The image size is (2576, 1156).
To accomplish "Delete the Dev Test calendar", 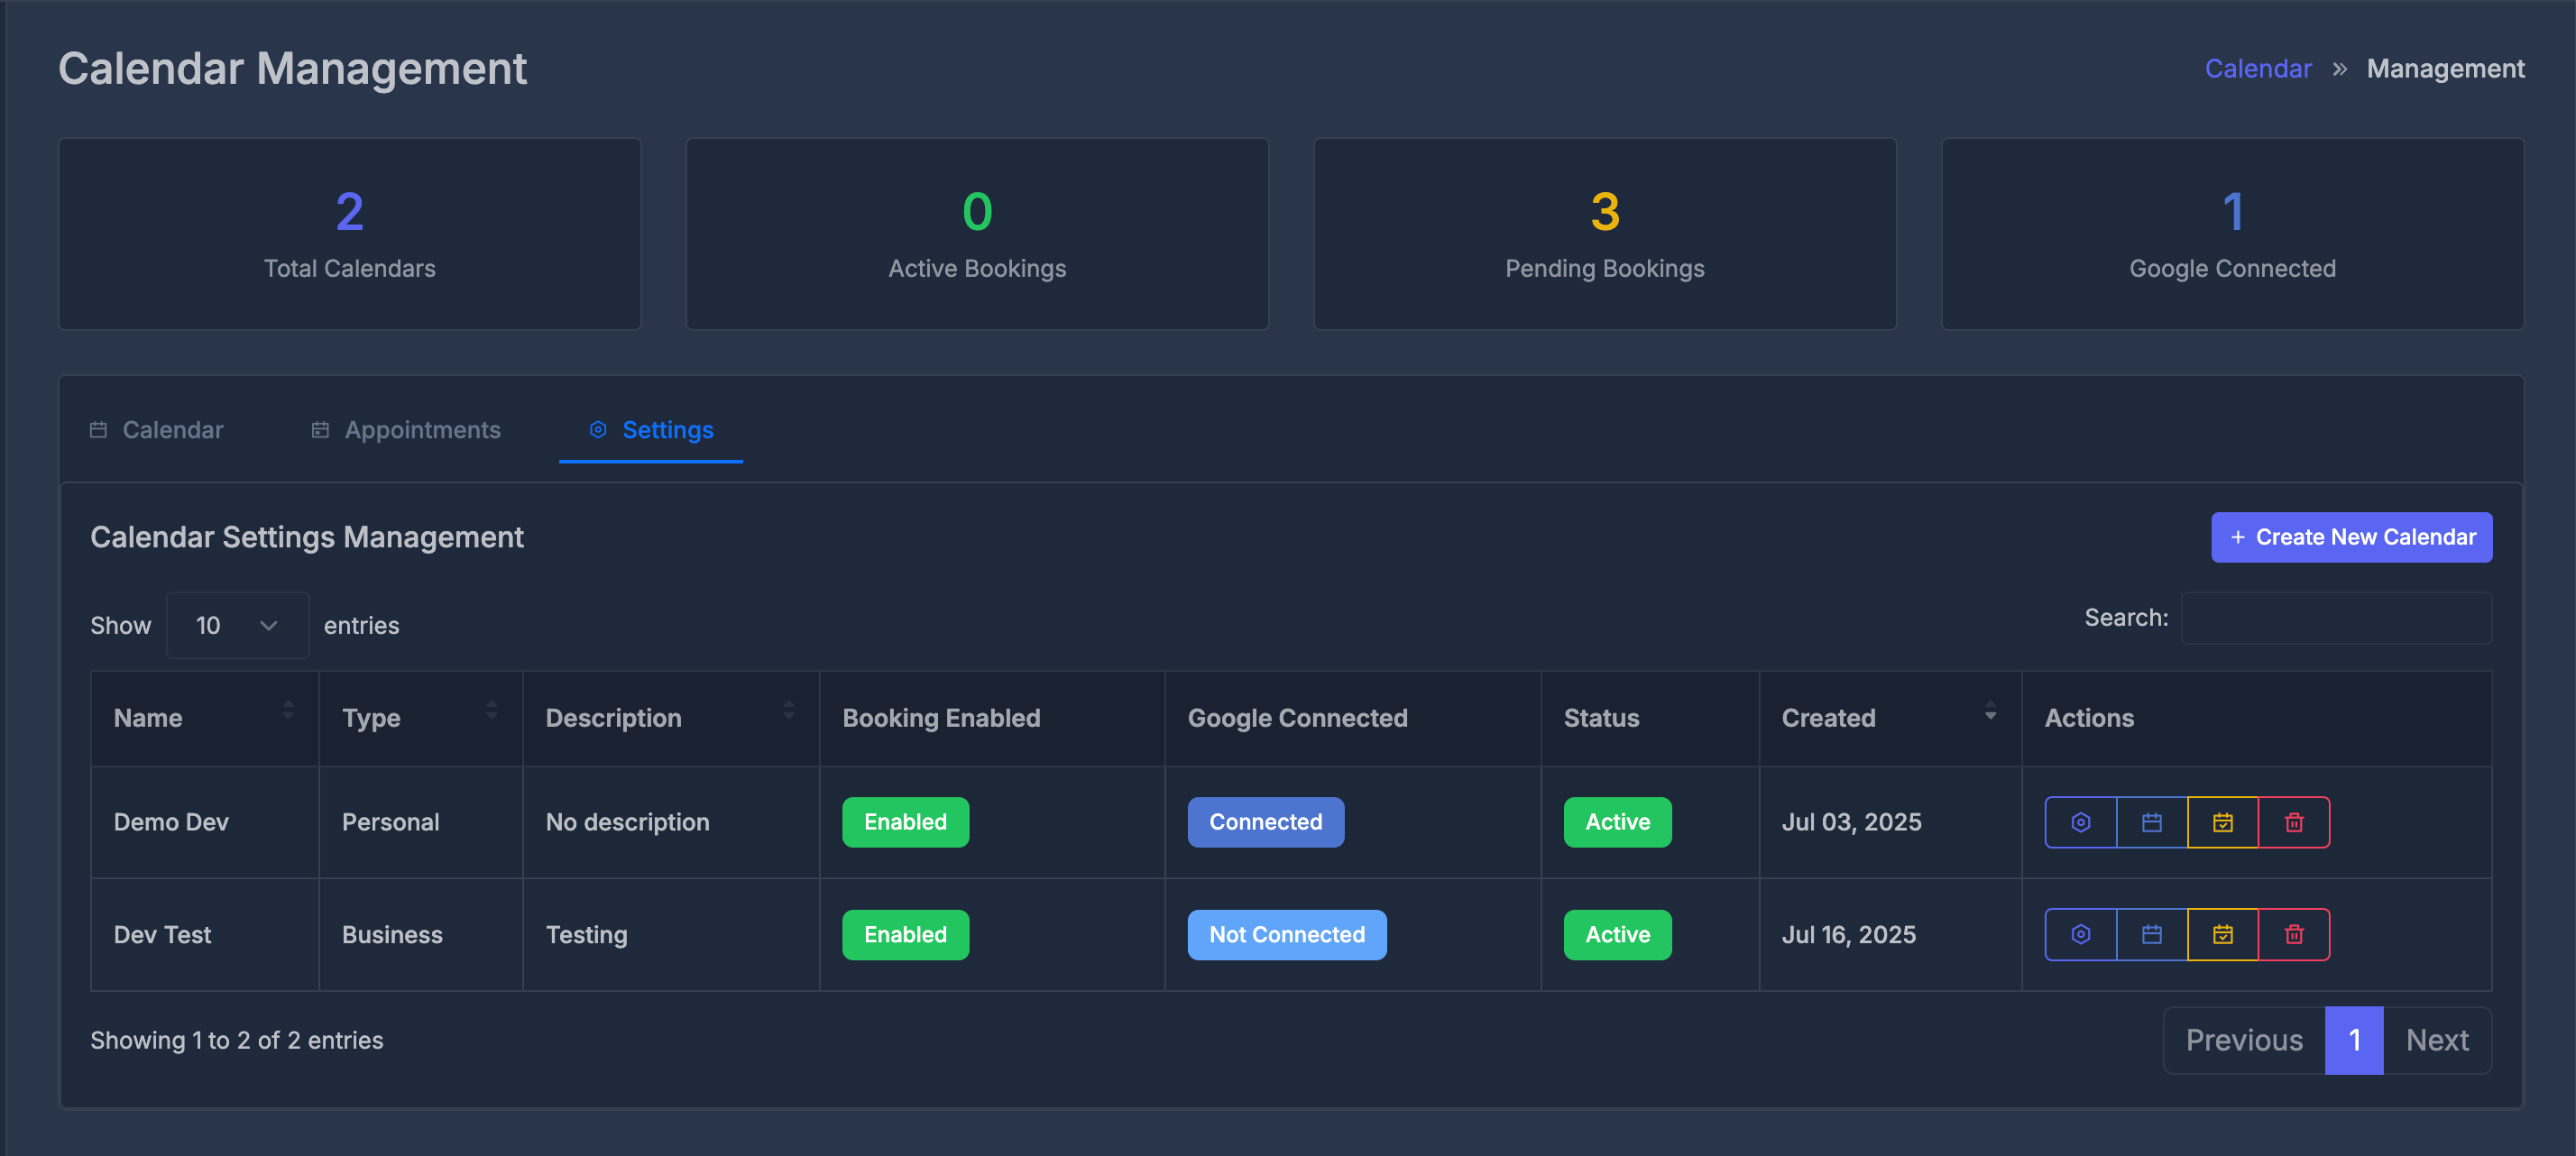I will click(2294, 934).
